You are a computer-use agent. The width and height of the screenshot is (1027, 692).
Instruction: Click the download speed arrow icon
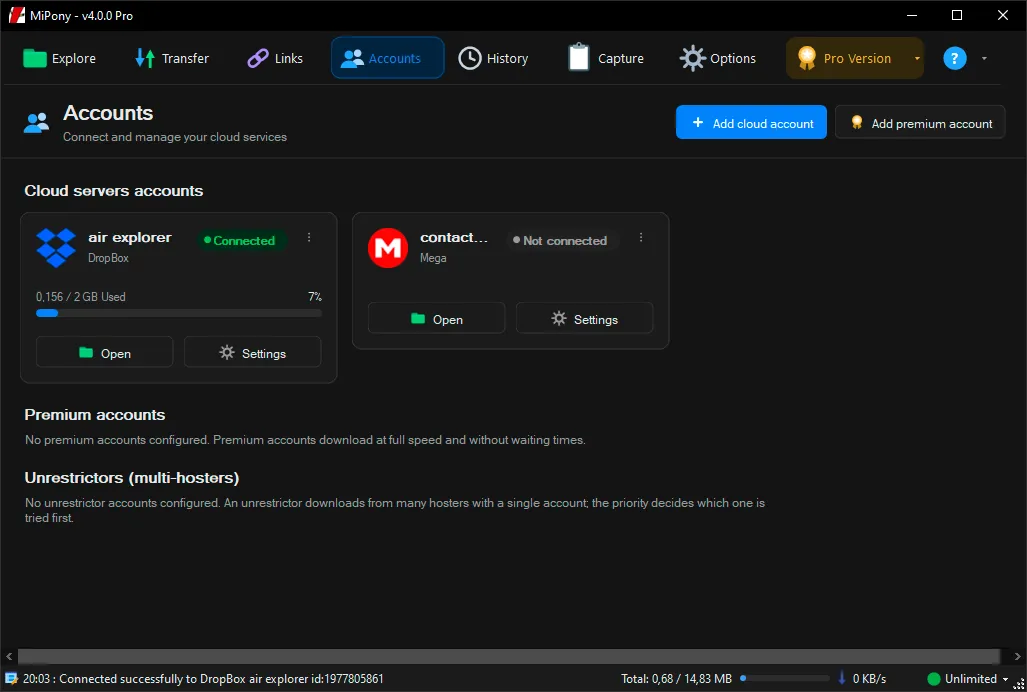(842, 679)
